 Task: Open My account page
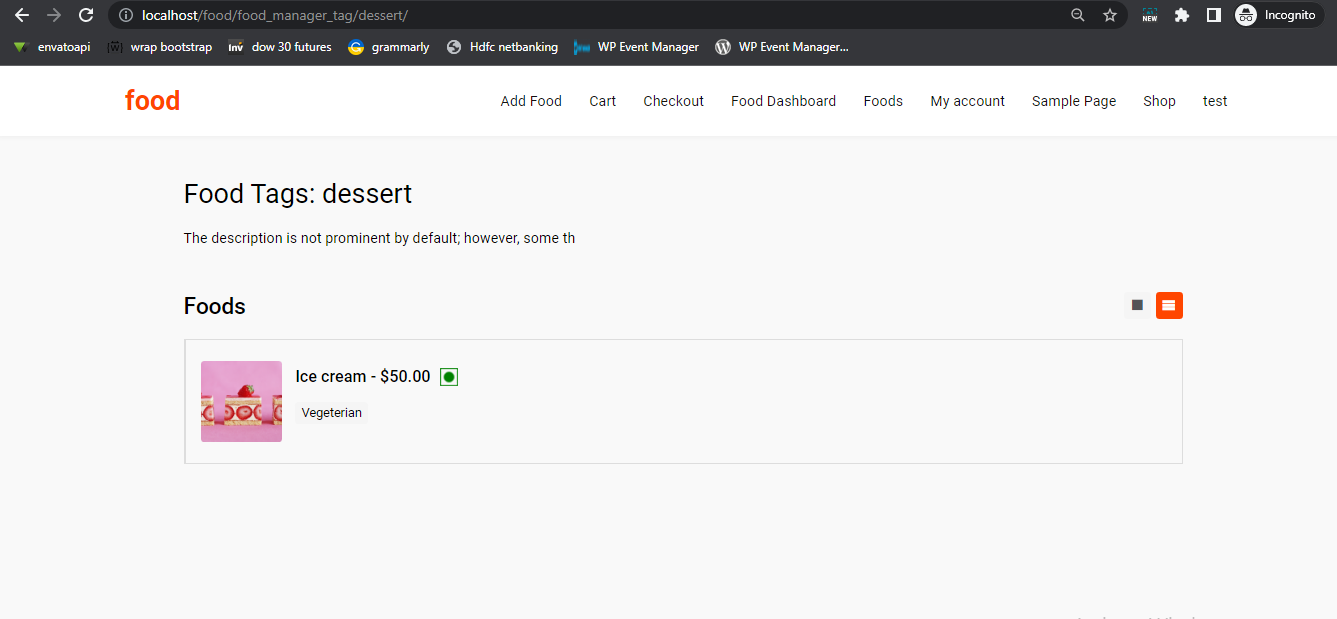[967, 101]
